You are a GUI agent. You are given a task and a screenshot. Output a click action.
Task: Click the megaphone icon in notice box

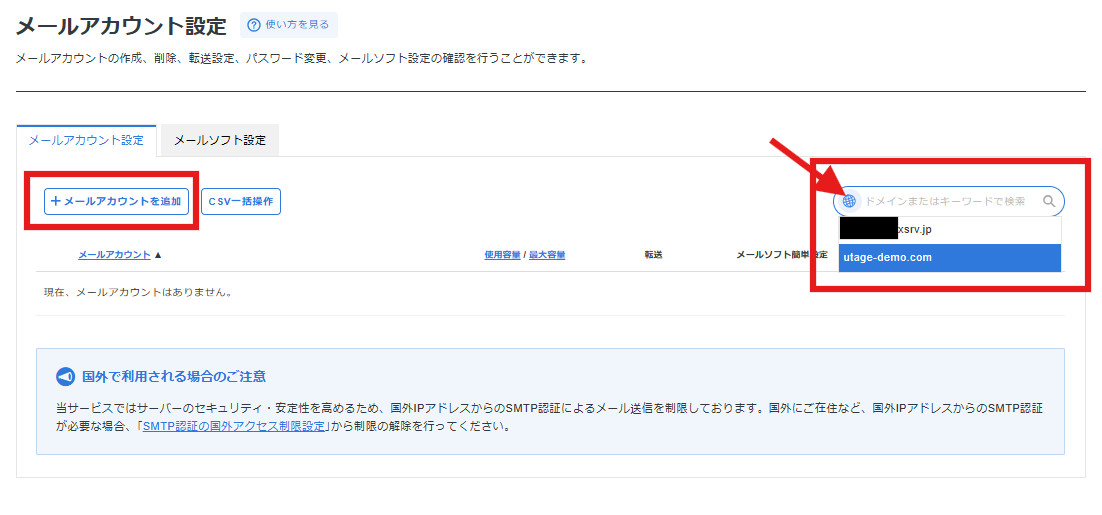coord(66,377)
